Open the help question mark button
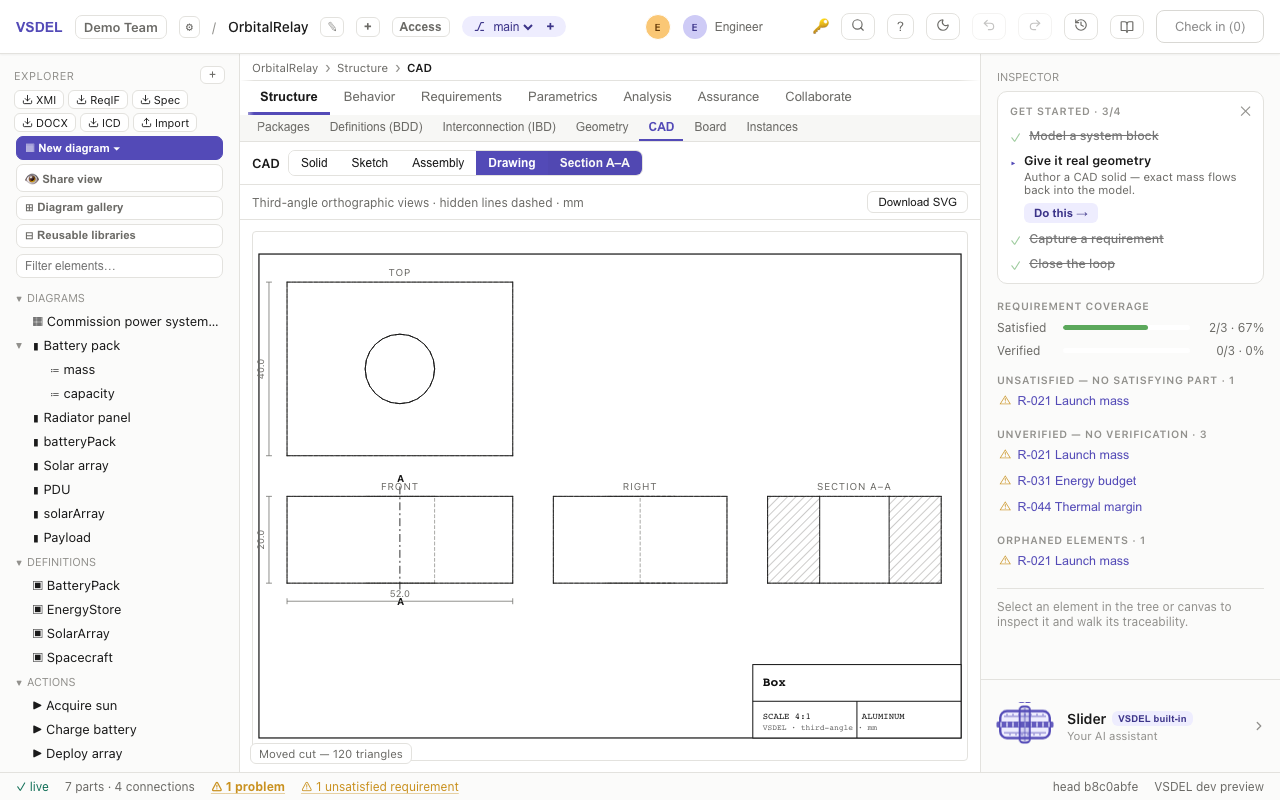1280x800 pixels. click(900, 27)
